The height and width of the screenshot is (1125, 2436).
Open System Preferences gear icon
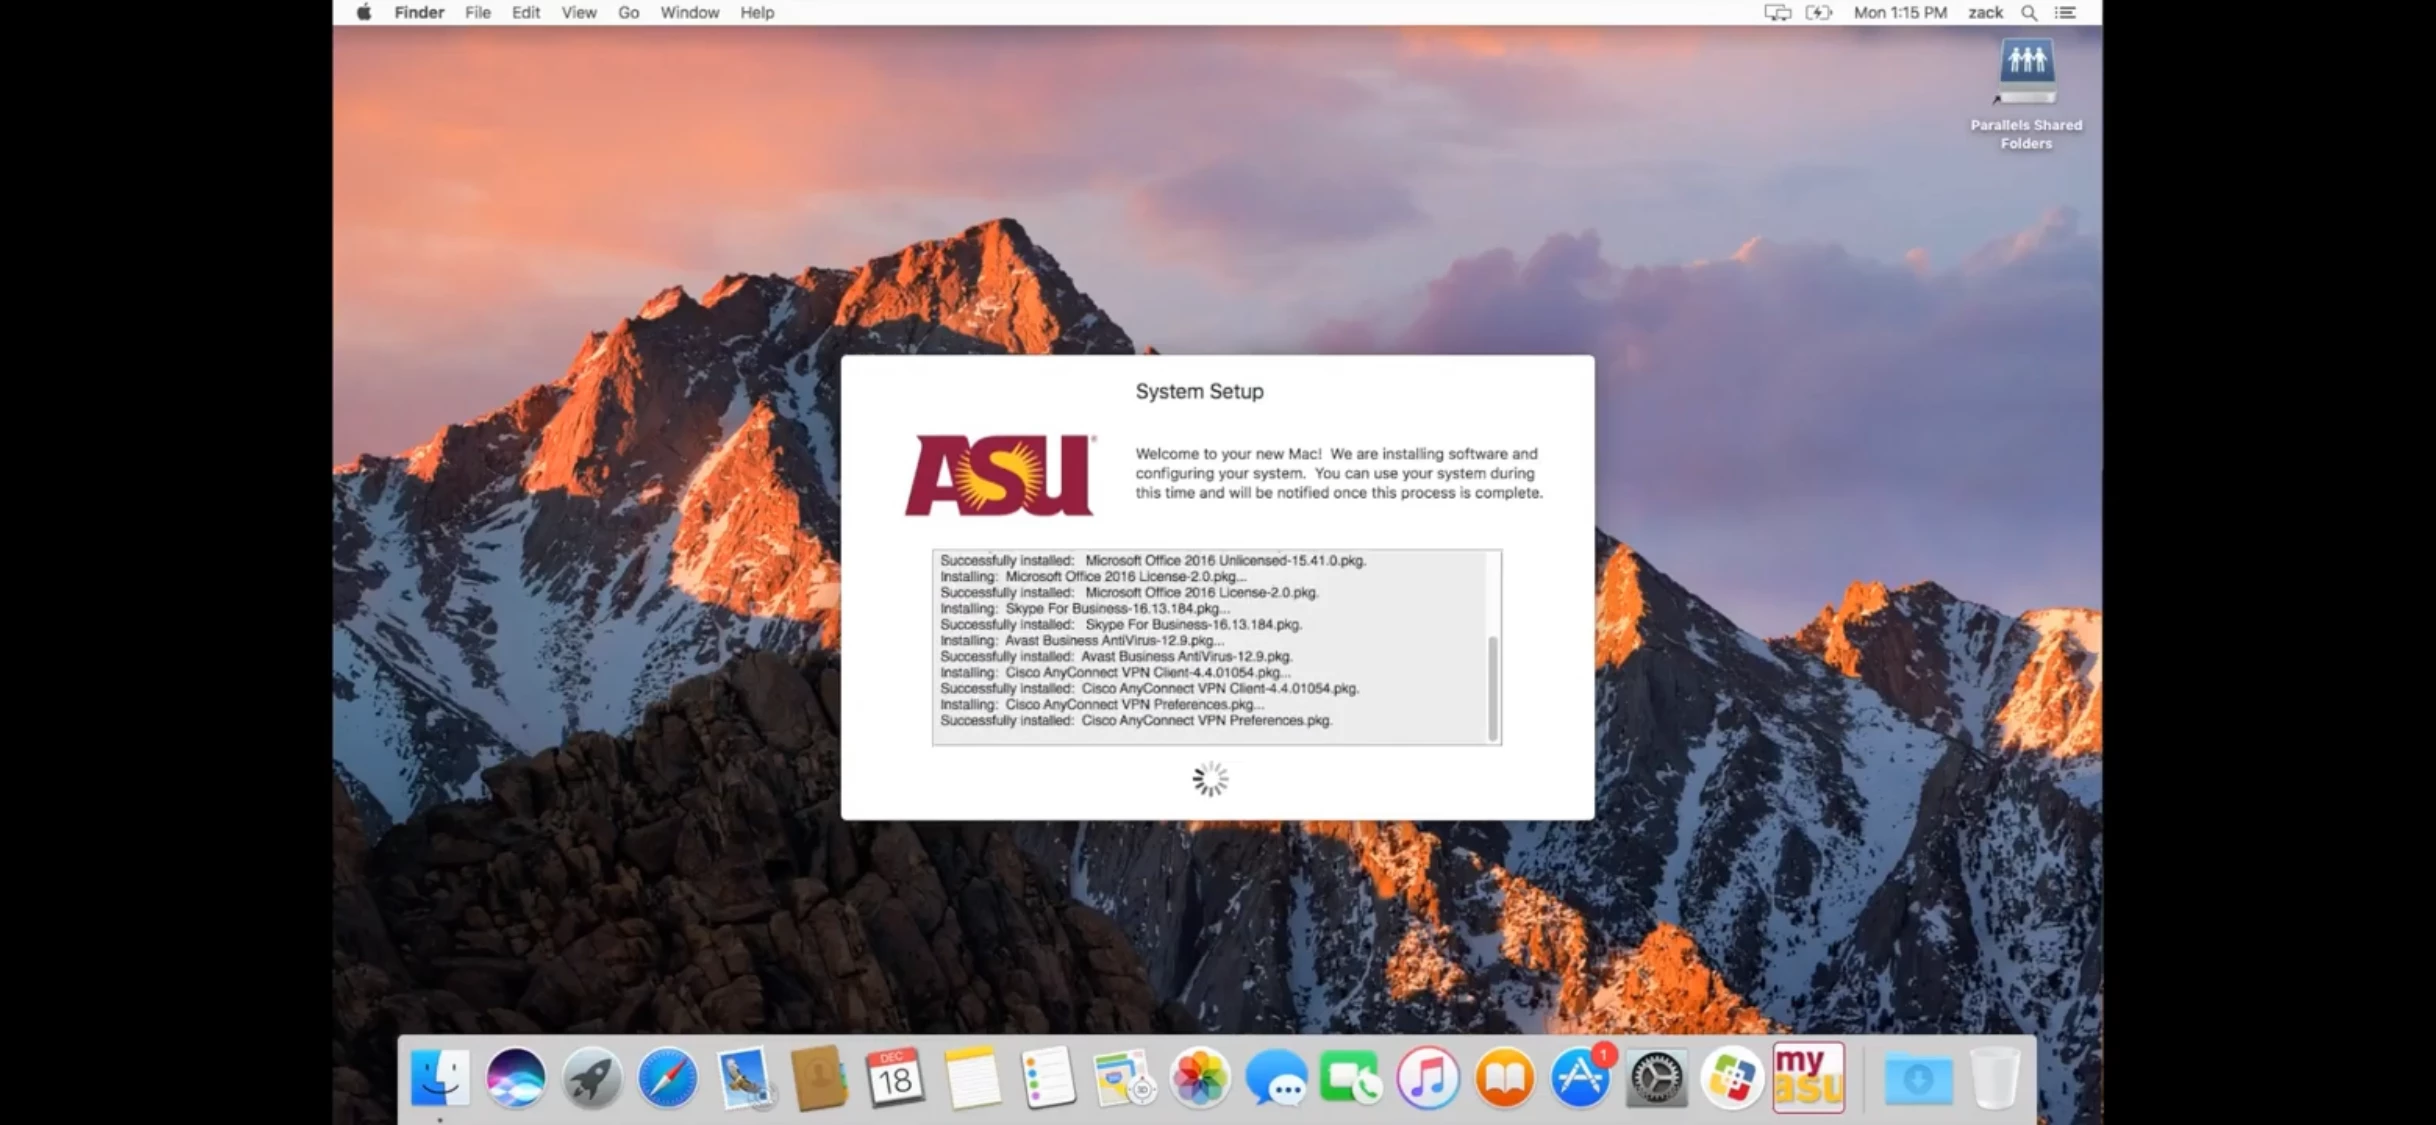1656,1078
